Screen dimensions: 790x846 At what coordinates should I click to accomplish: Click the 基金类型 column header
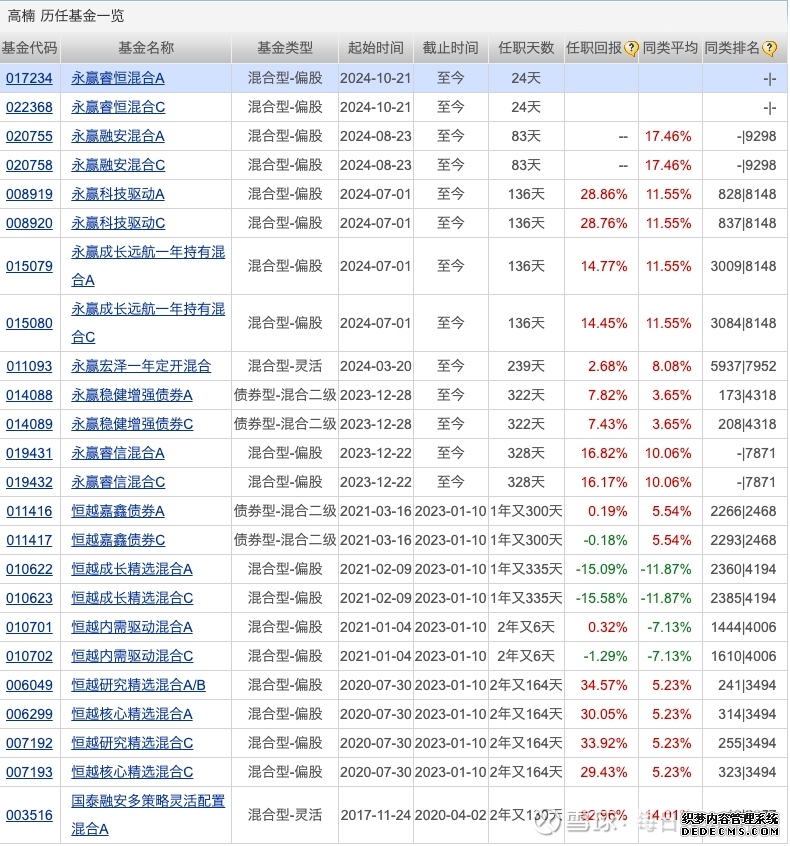click(285, 49)
